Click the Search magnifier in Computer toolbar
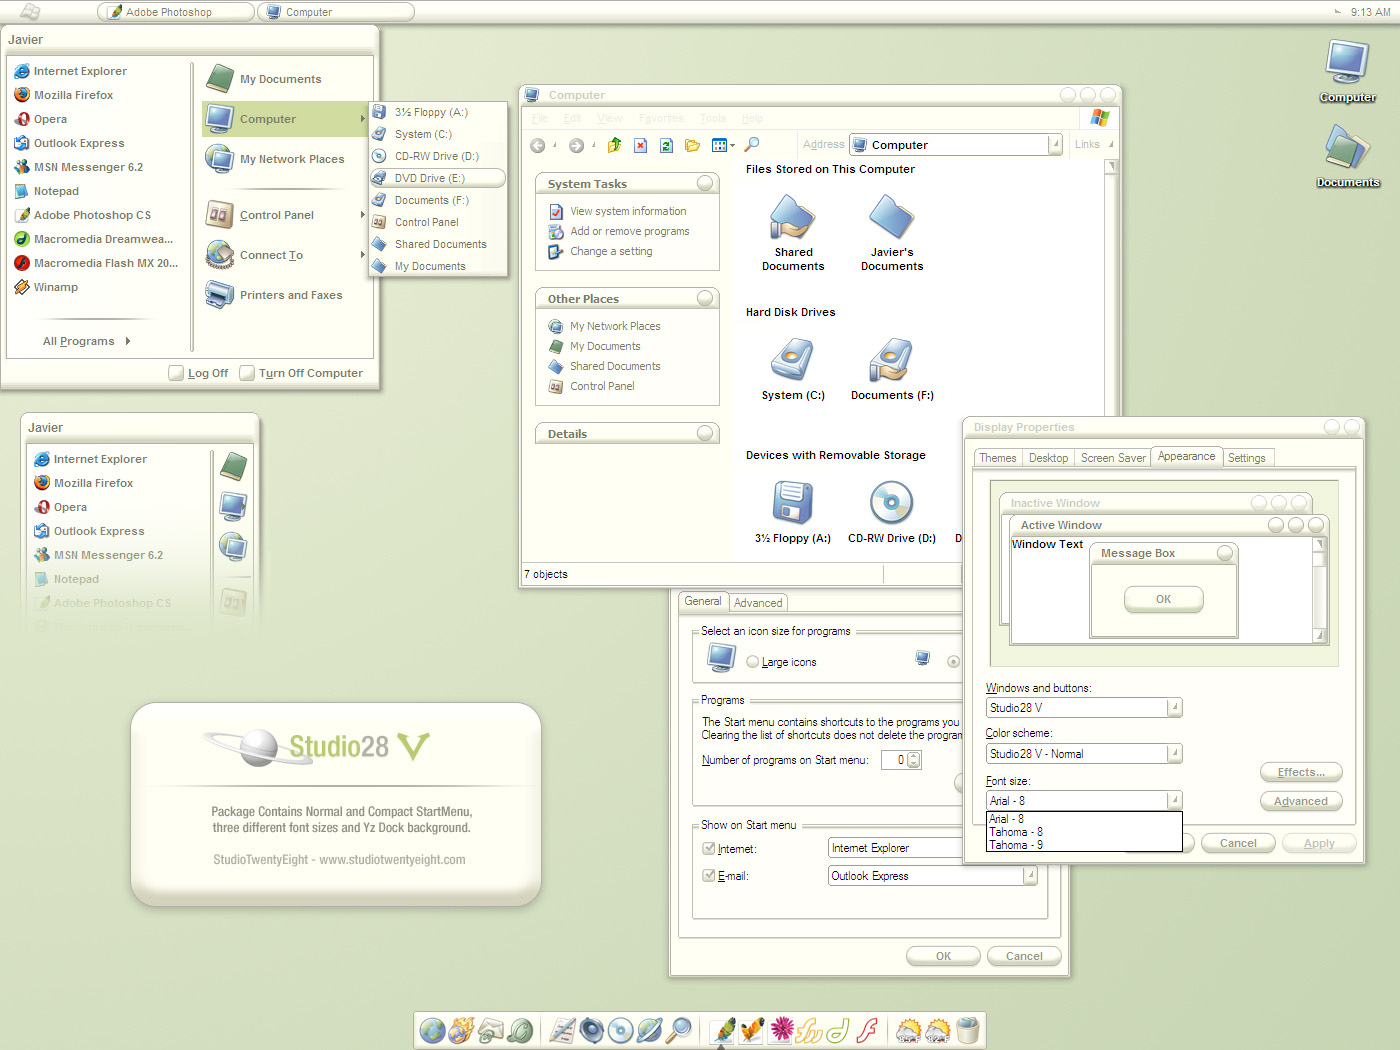 point(752,144)
